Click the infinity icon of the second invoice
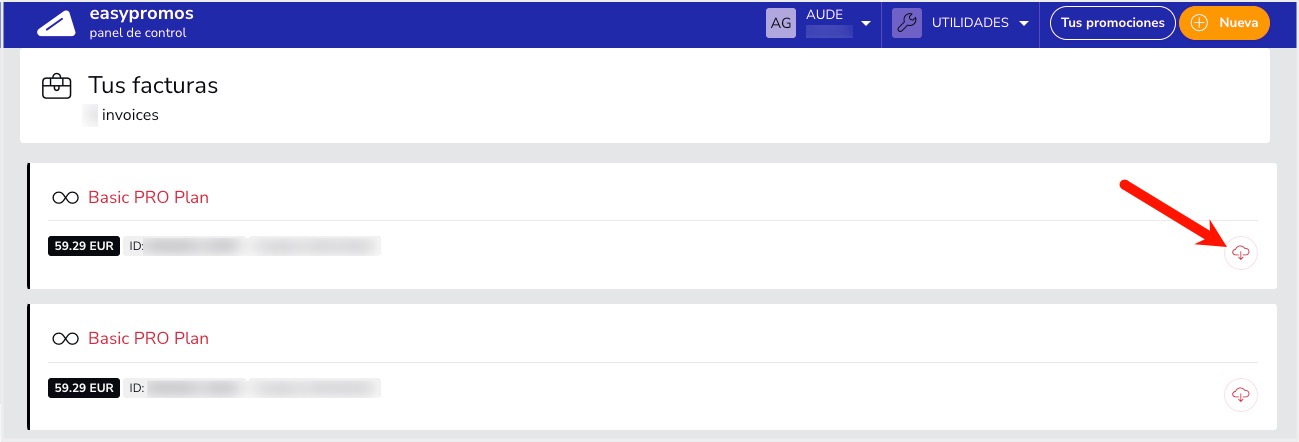This screenshot has height=442, width=1299. 65,339
